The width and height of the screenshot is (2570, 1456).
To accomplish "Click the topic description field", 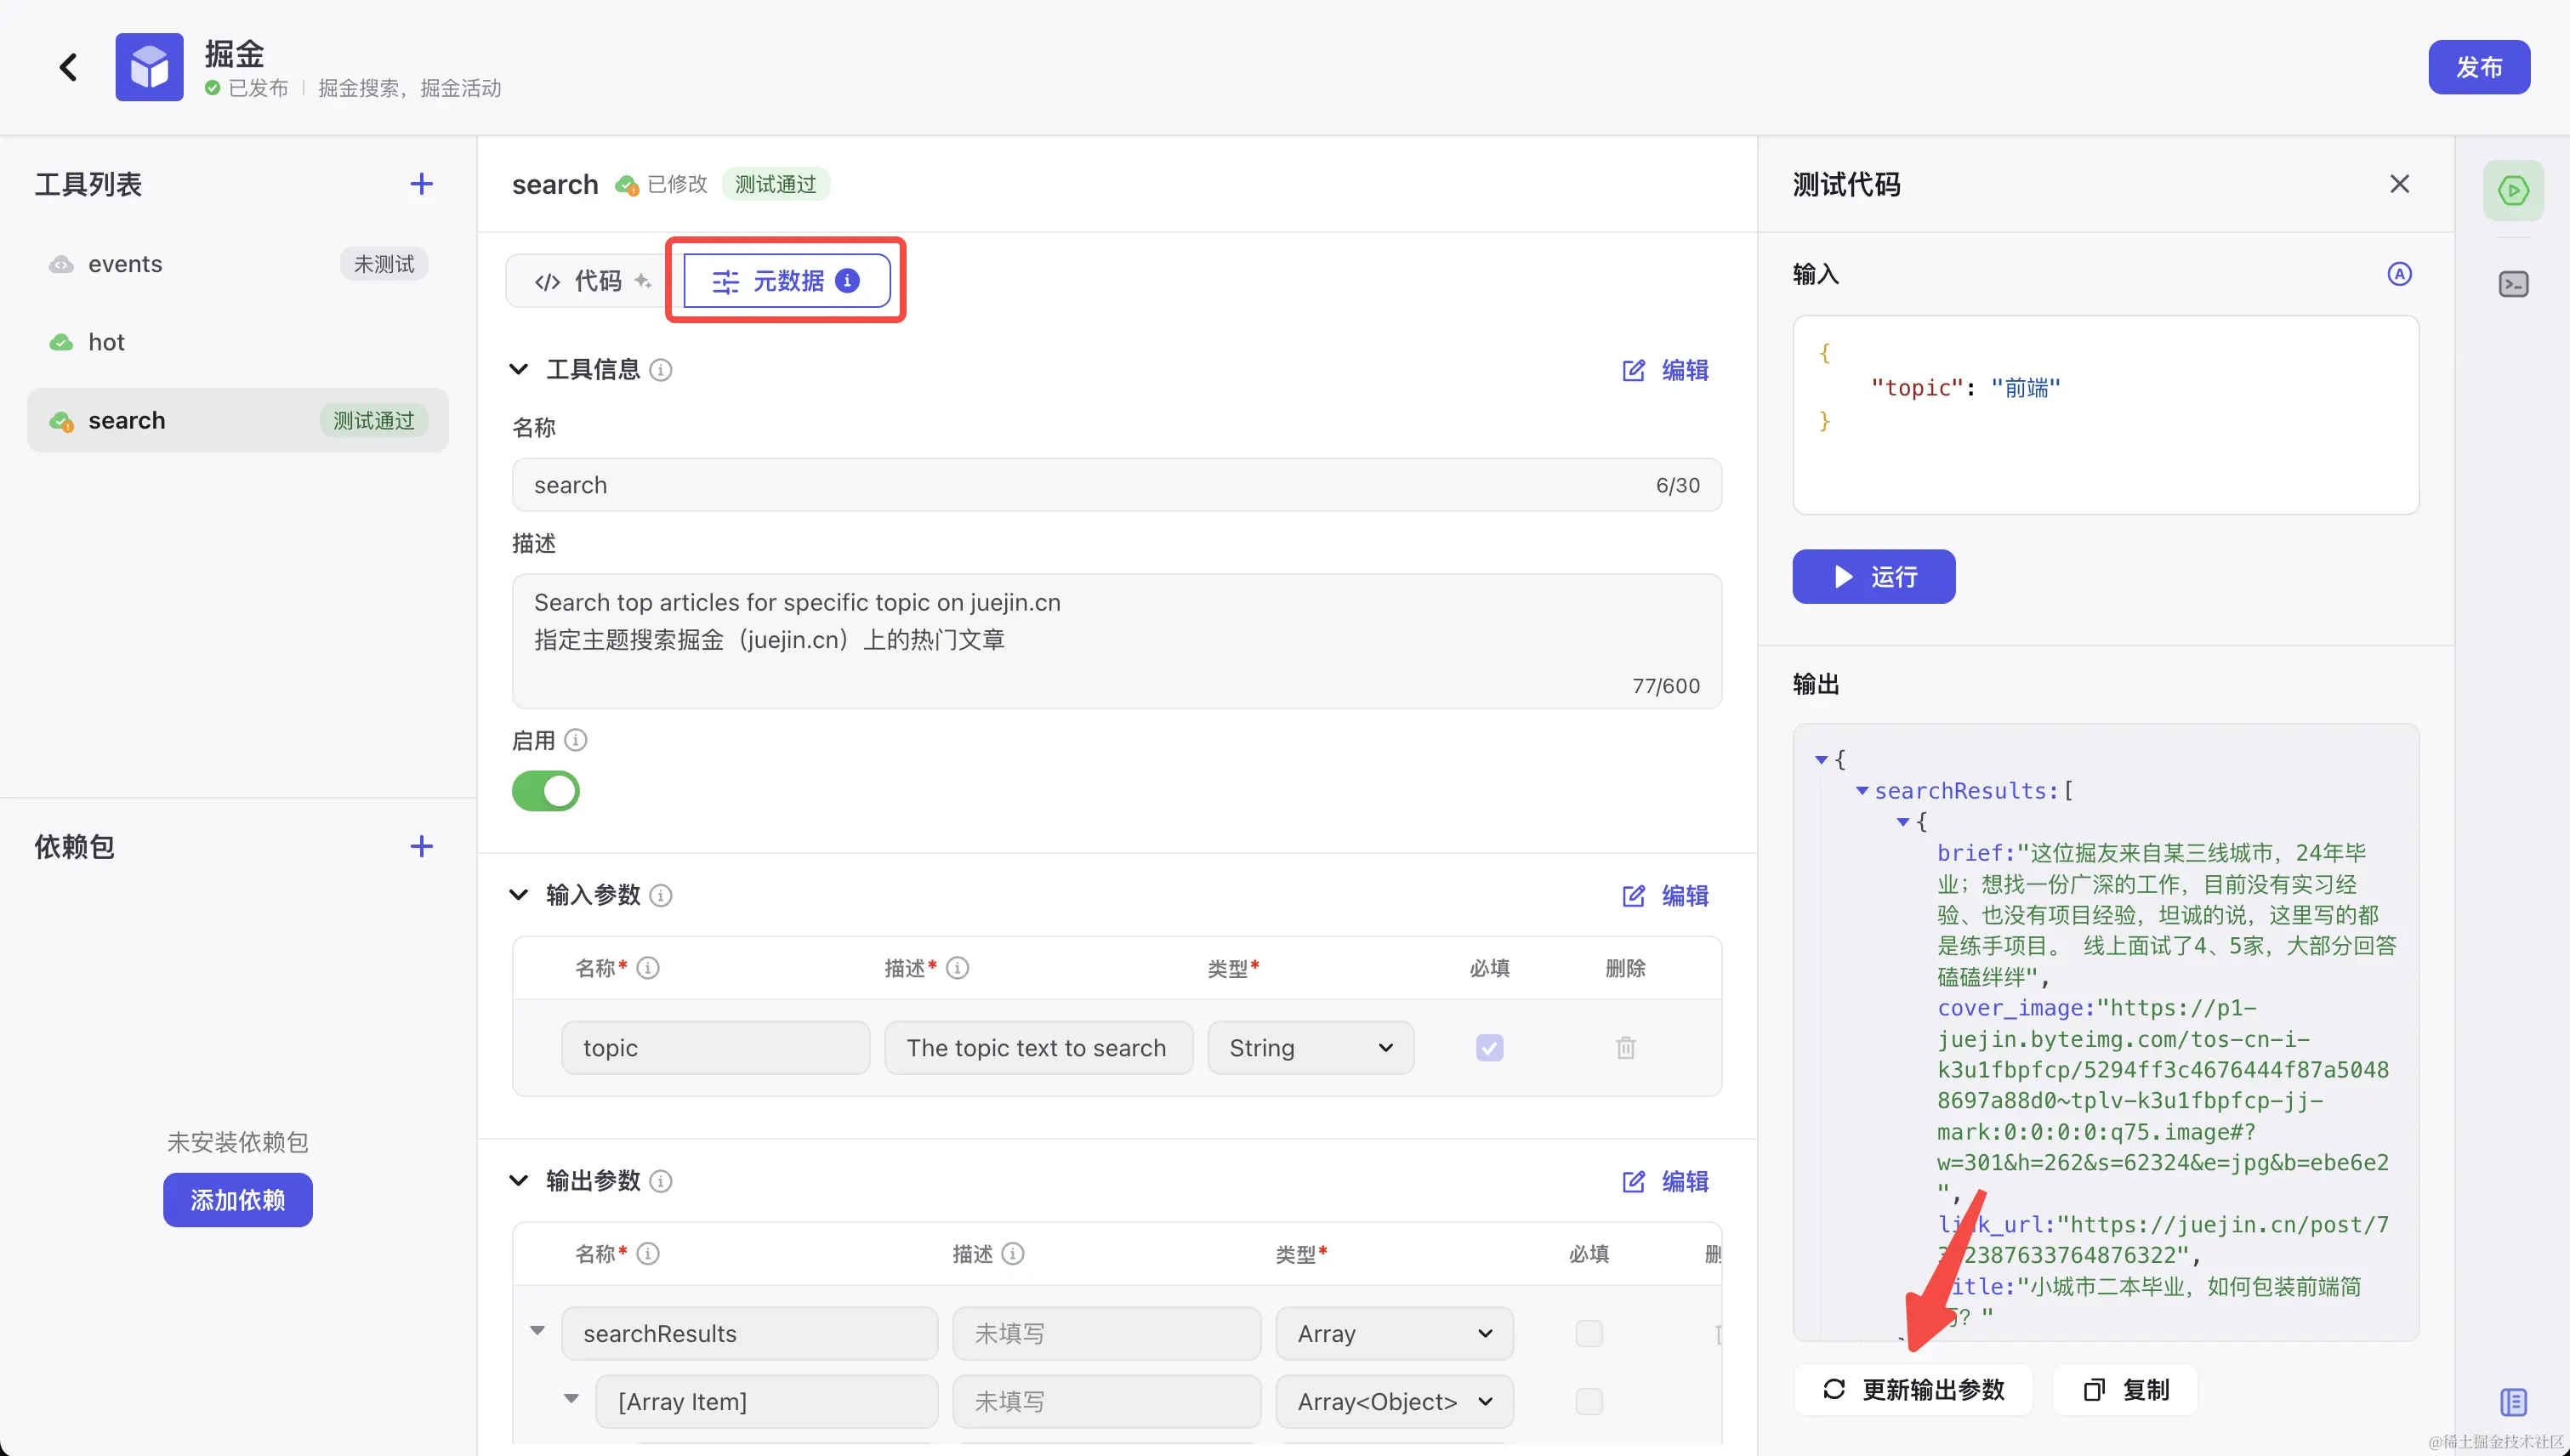I will (x=1038, y=1048).
